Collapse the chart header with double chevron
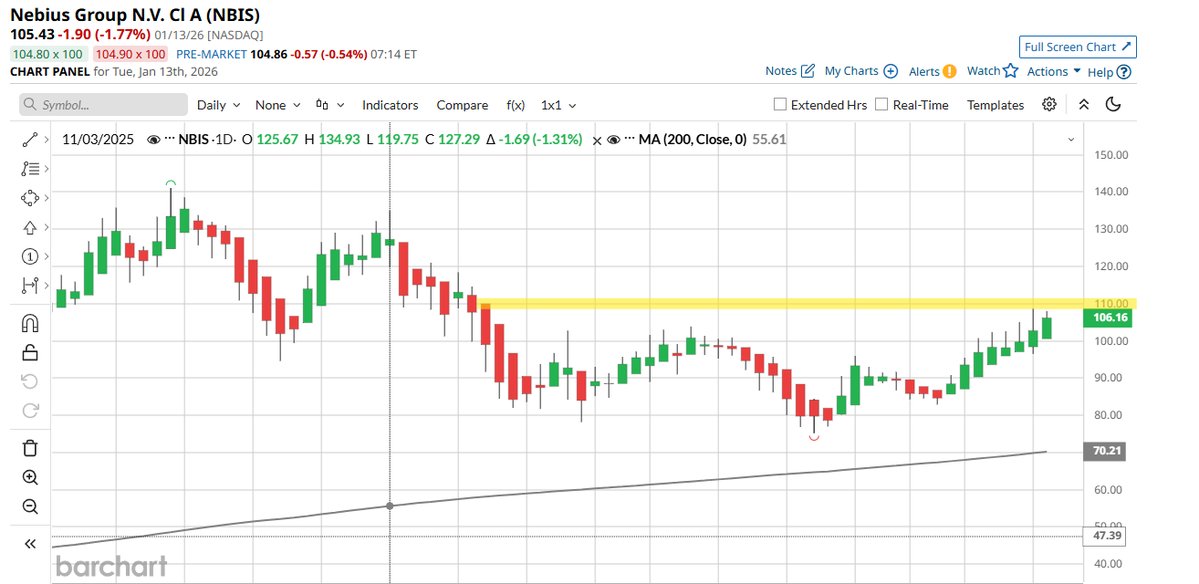This screenshot has width=1199, height=584. coord(1084,105)
